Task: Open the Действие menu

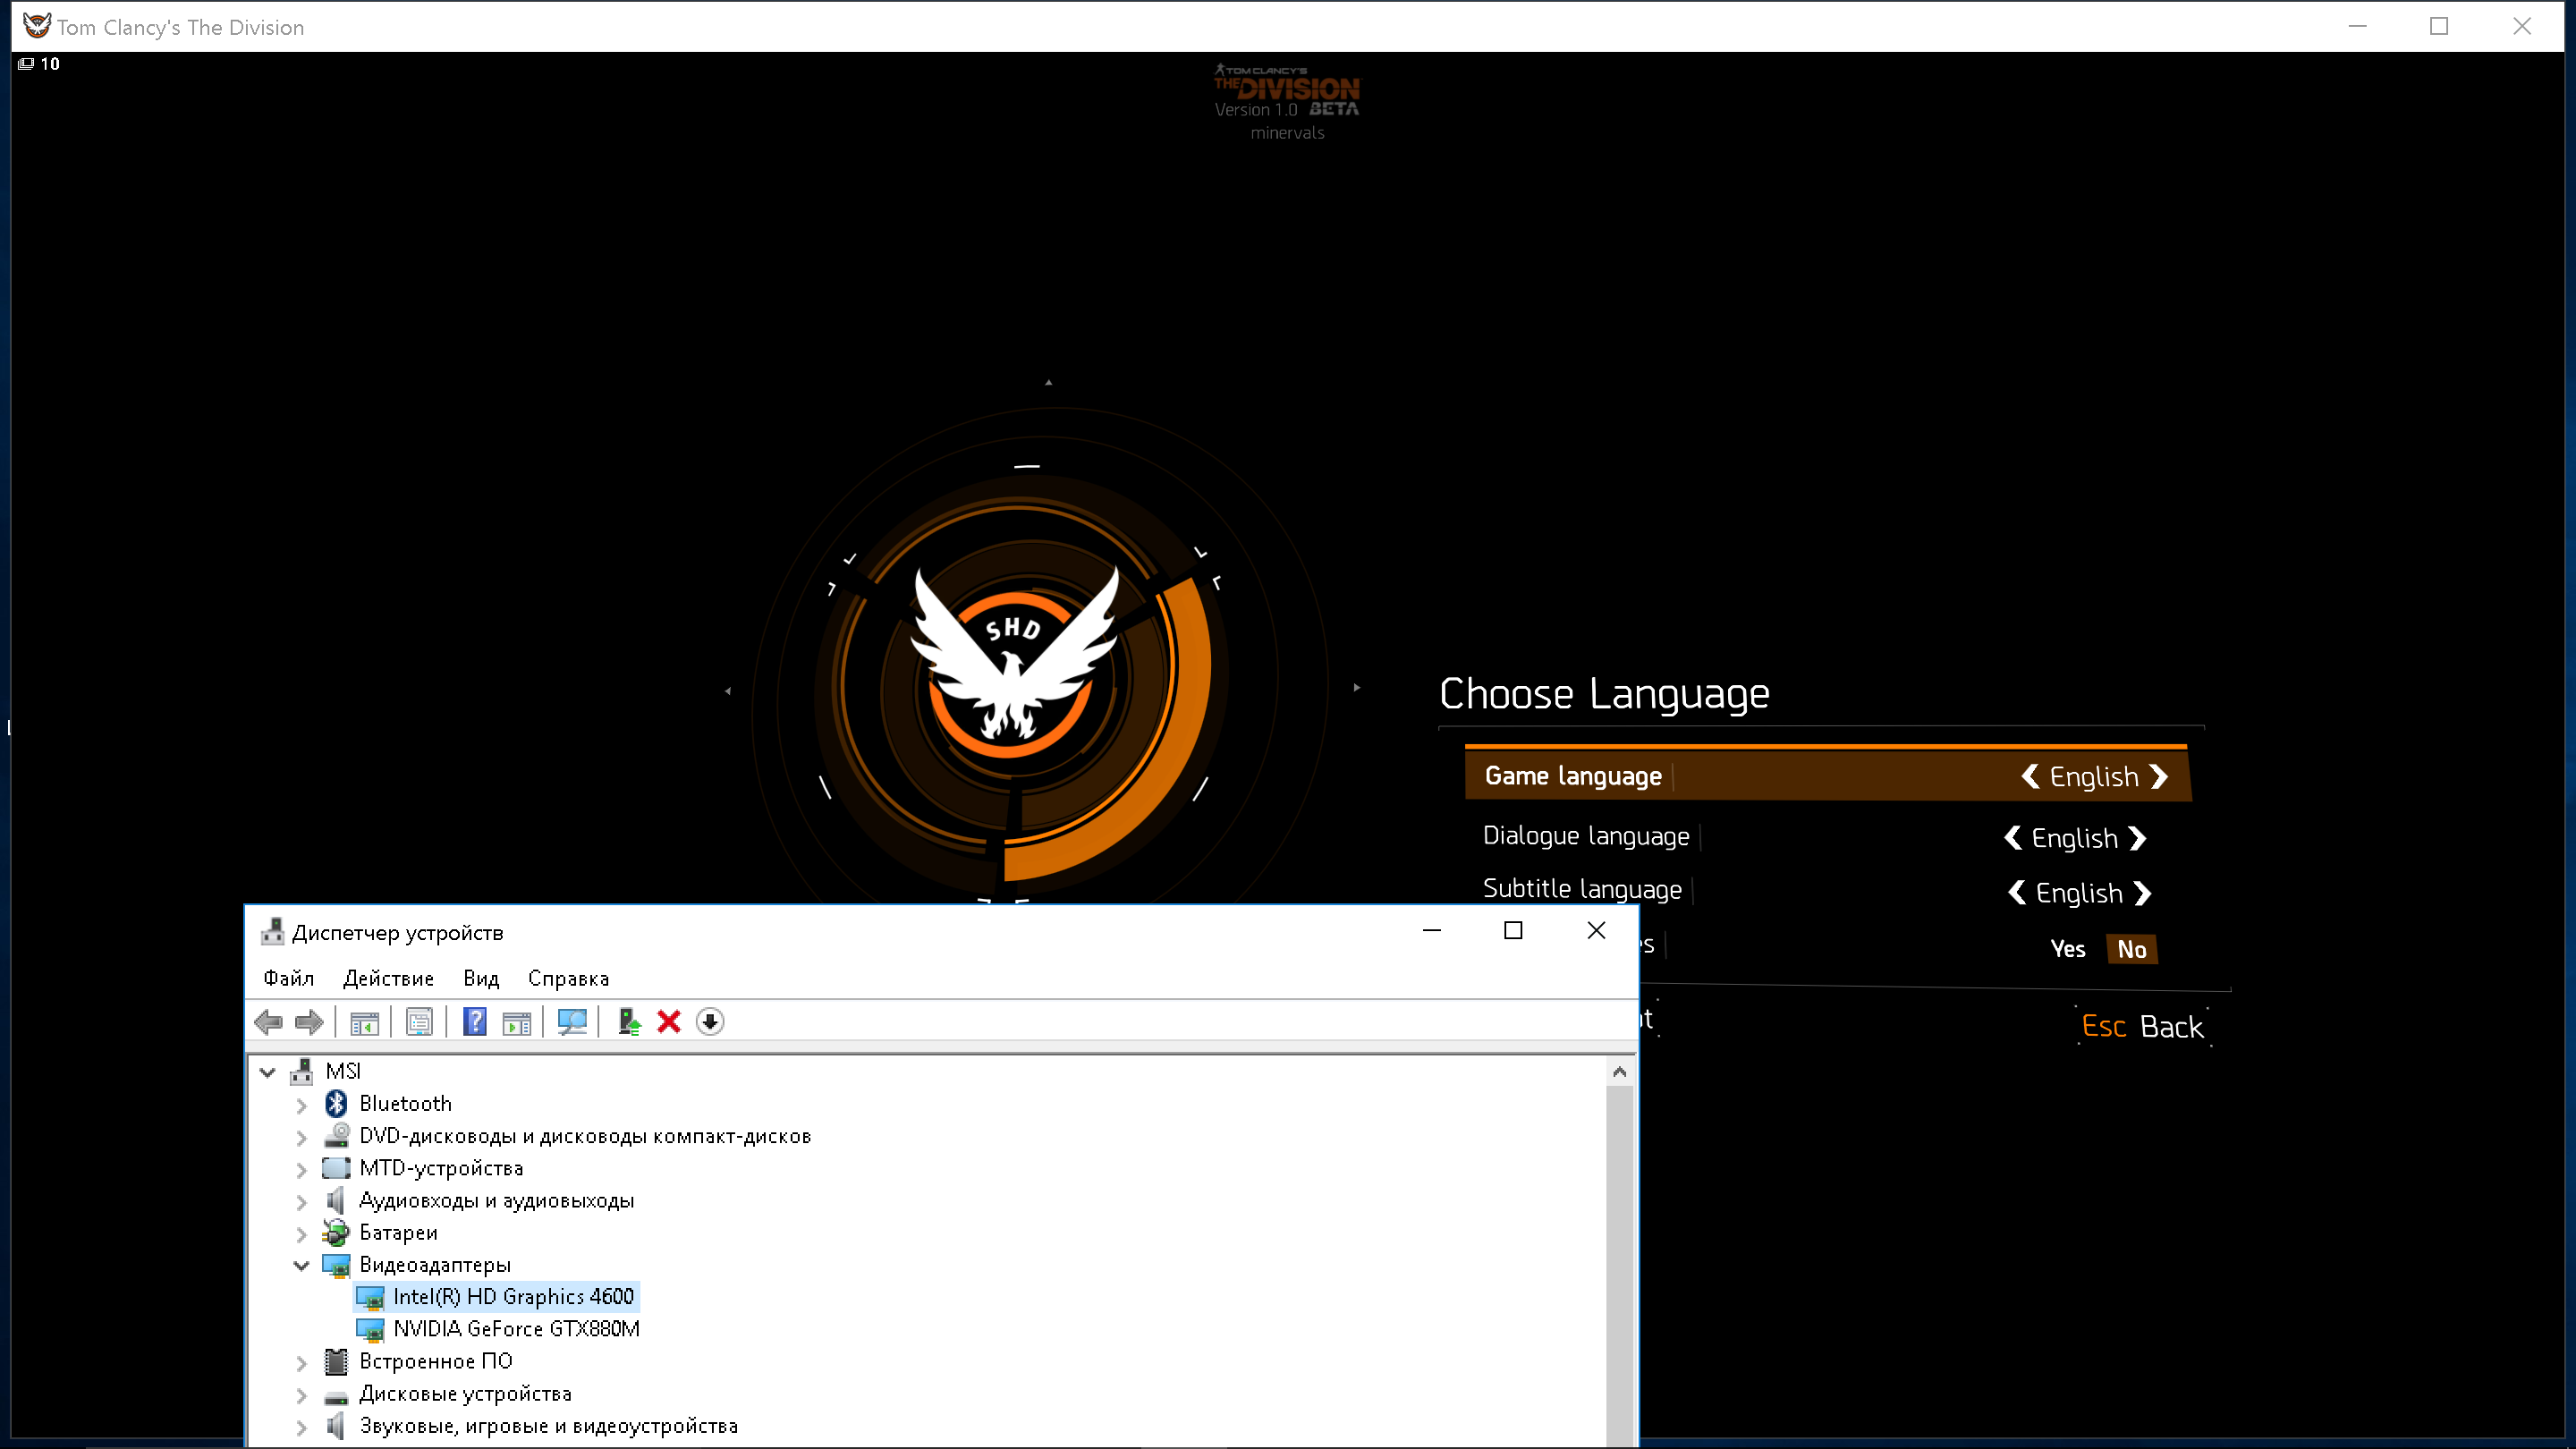Action: [388, 978]
